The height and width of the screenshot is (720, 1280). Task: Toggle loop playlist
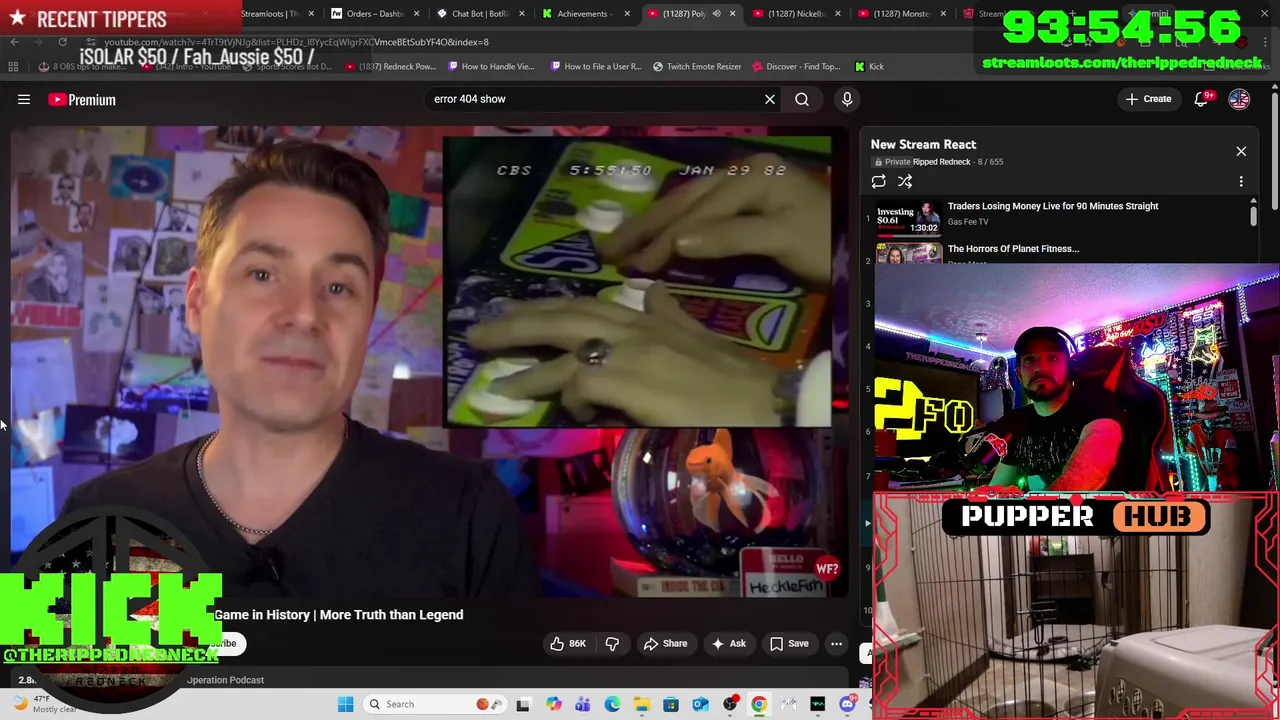pos(878,181)
